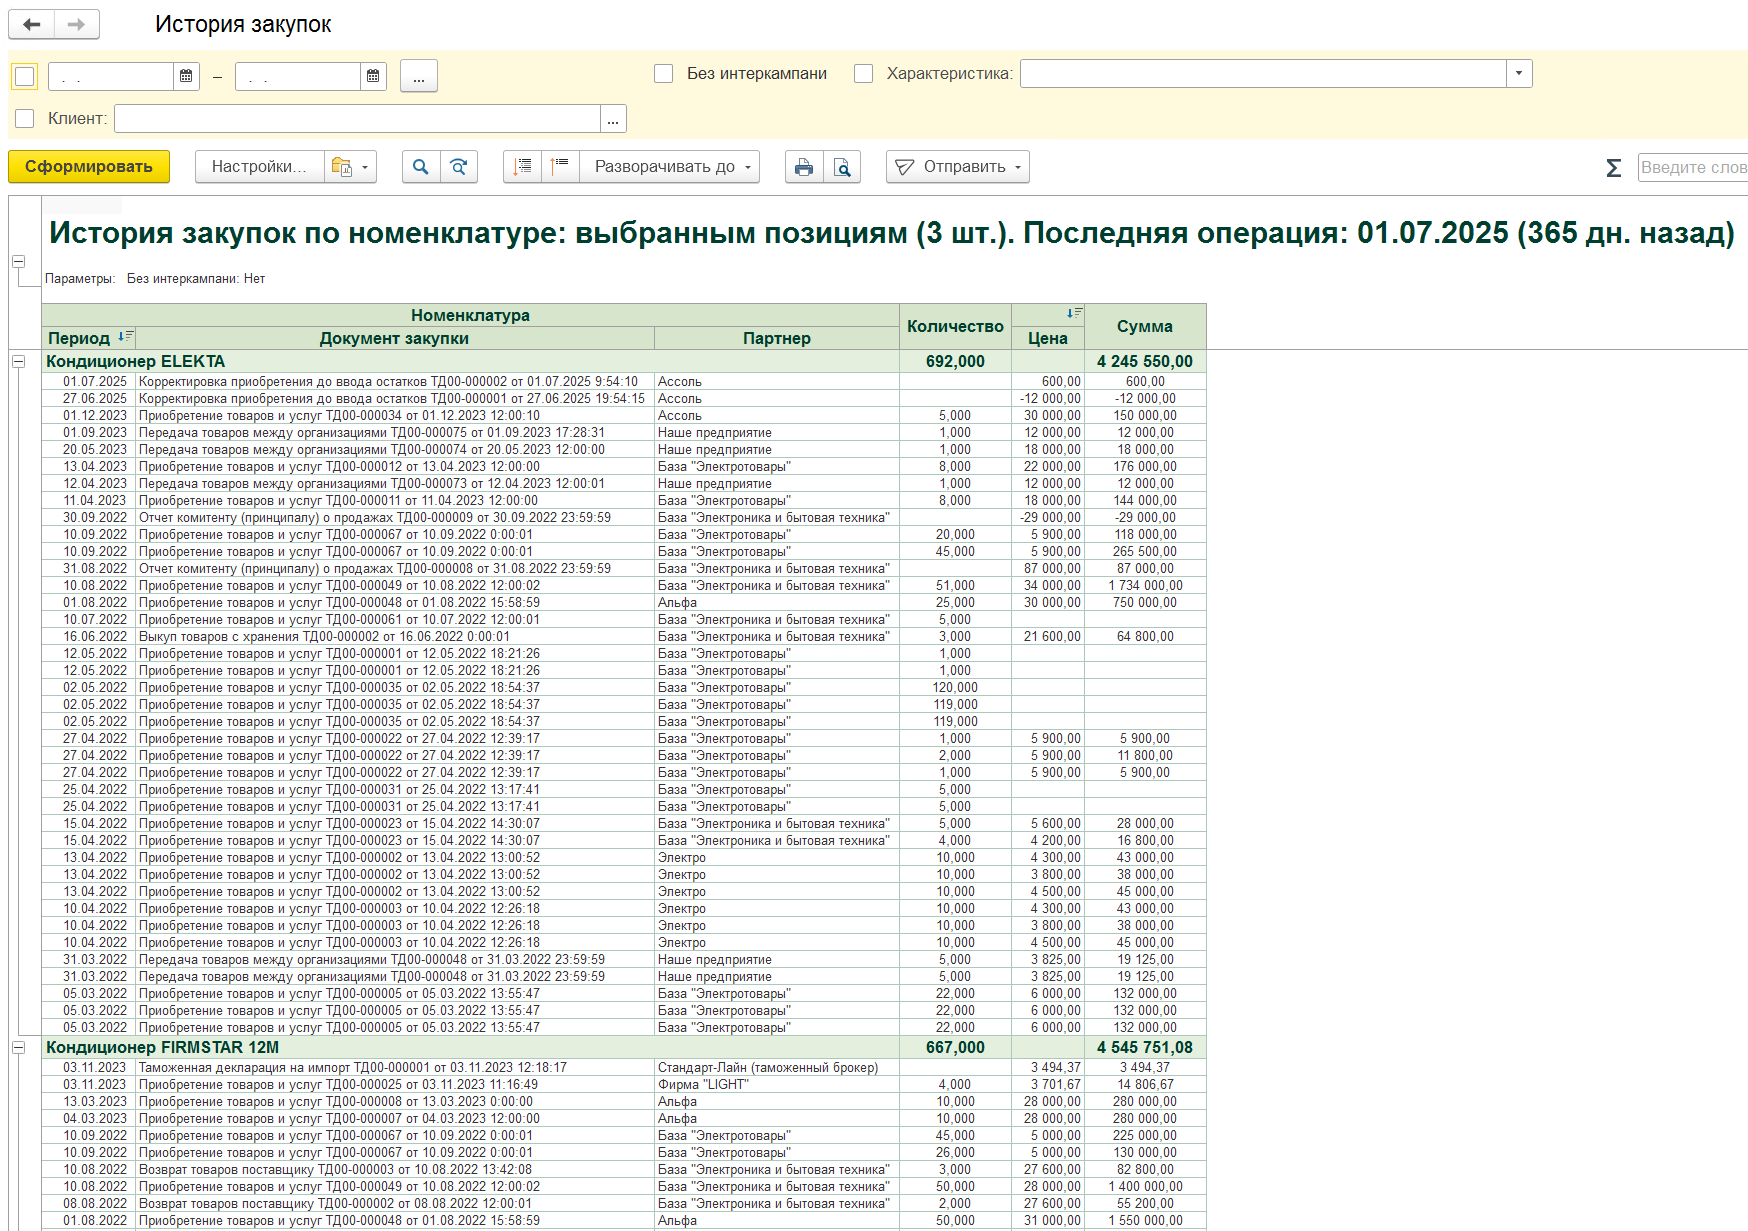Open Клиент selection ellipsis button
Screen dimensions: 1748x1231
pyautogui.click(x=613, y=119)
